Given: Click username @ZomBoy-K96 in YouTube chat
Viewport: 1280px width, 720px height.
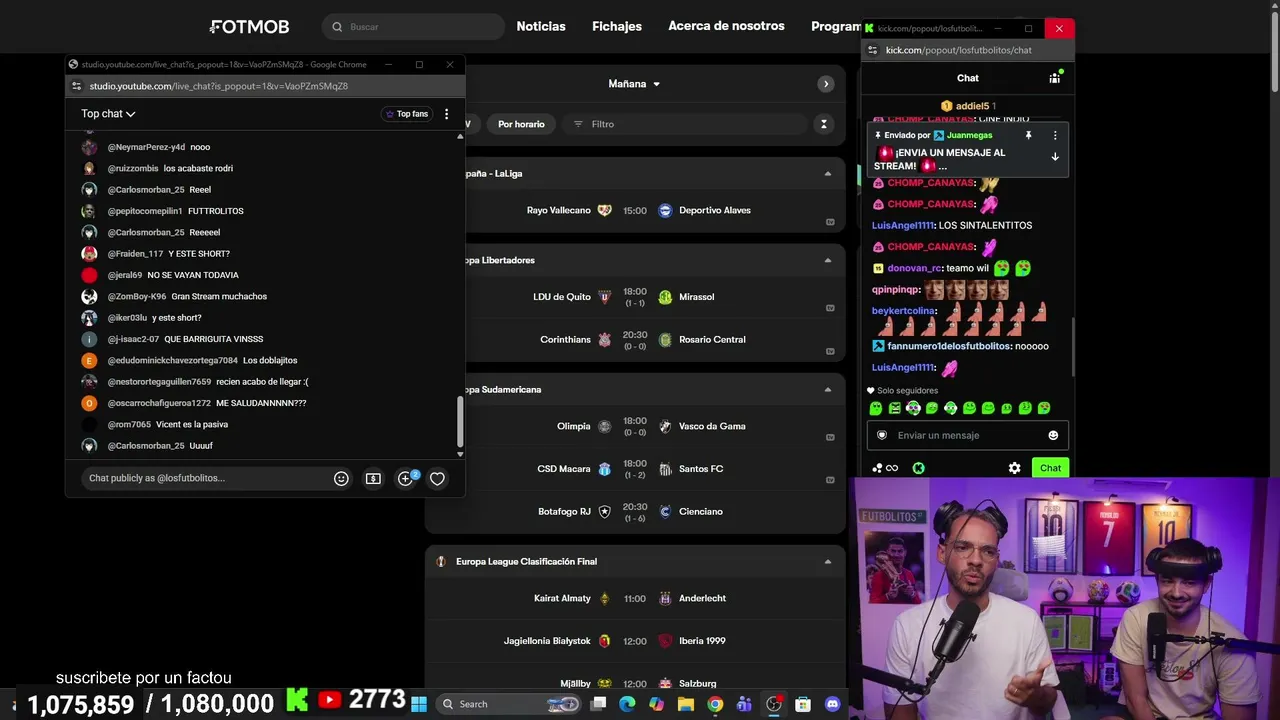Looking at the screenshot, I should click(137, 297).
